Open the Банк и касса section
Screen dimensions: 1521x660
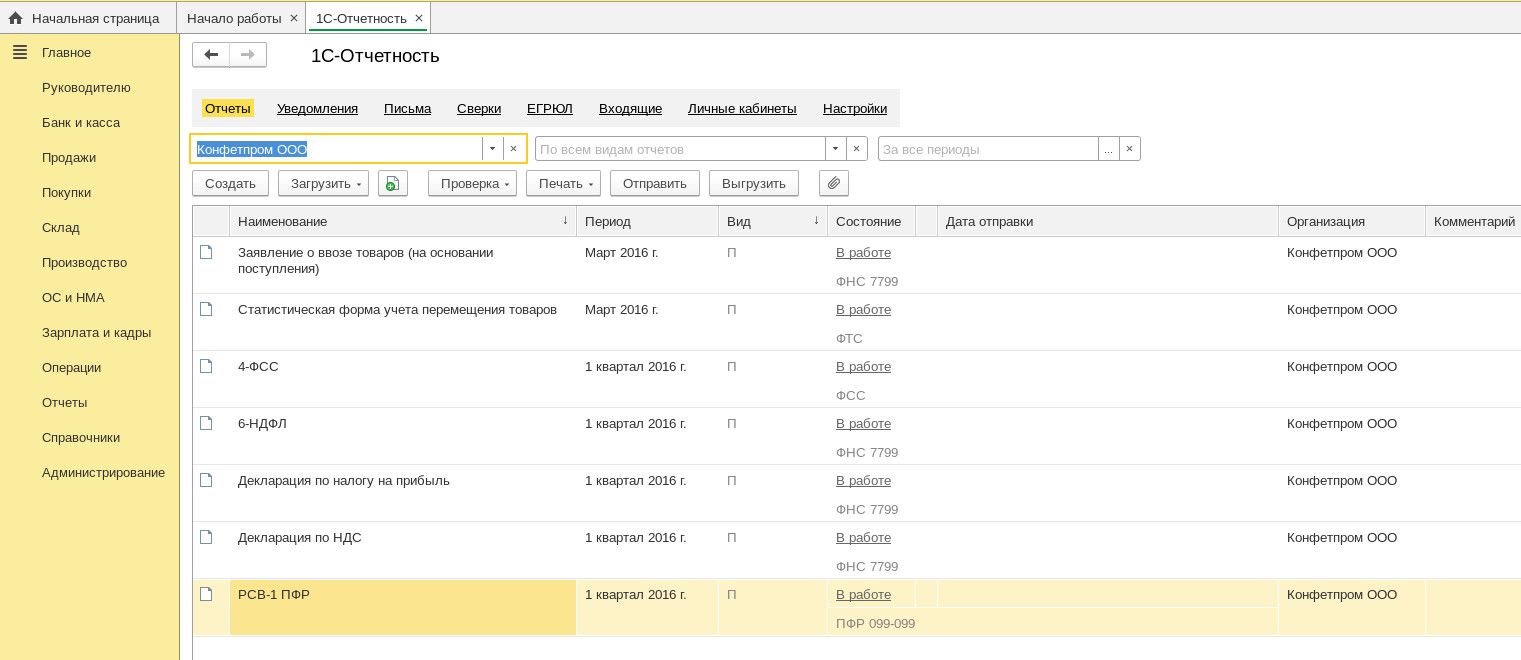pos(81,122)
